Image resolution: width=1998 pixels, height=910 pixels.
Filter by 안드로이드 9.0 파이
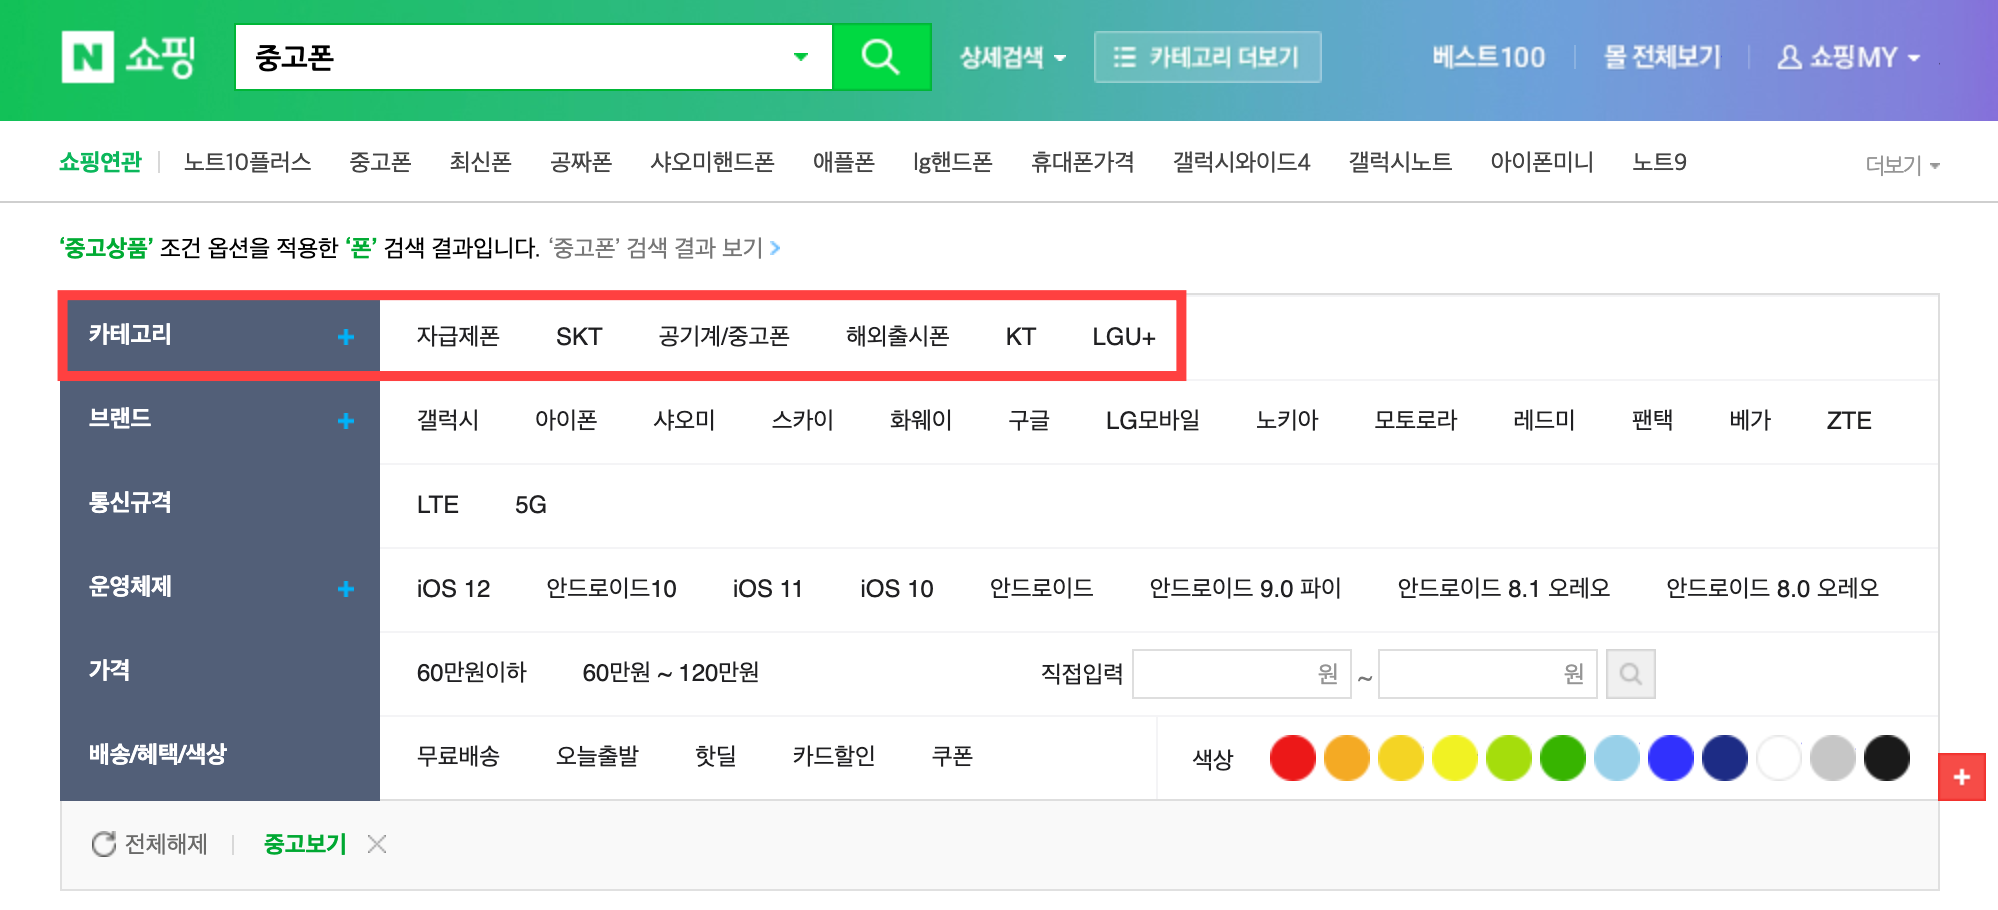pyautogui.click(x=1245, y=588)
